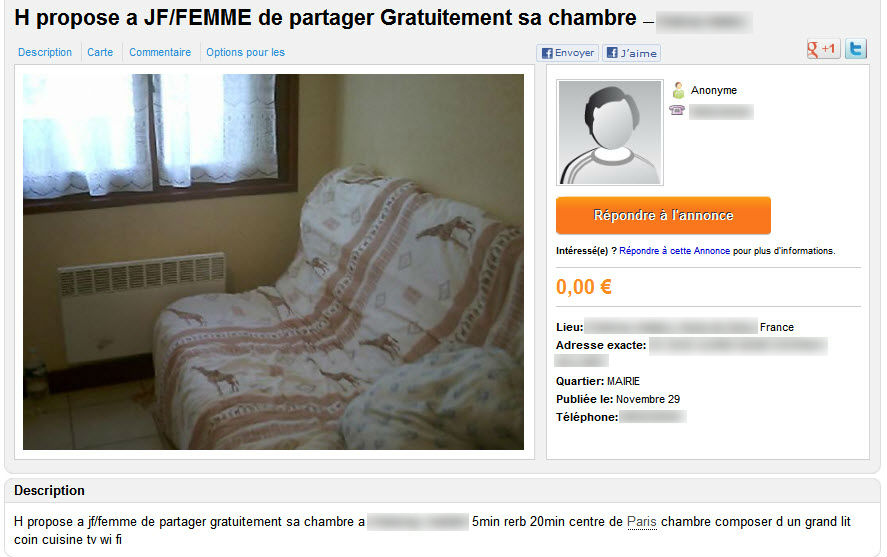Click the blurred address after Adresse exacte
This screenshot has height=557, width=887.
(x=738, y=346)
